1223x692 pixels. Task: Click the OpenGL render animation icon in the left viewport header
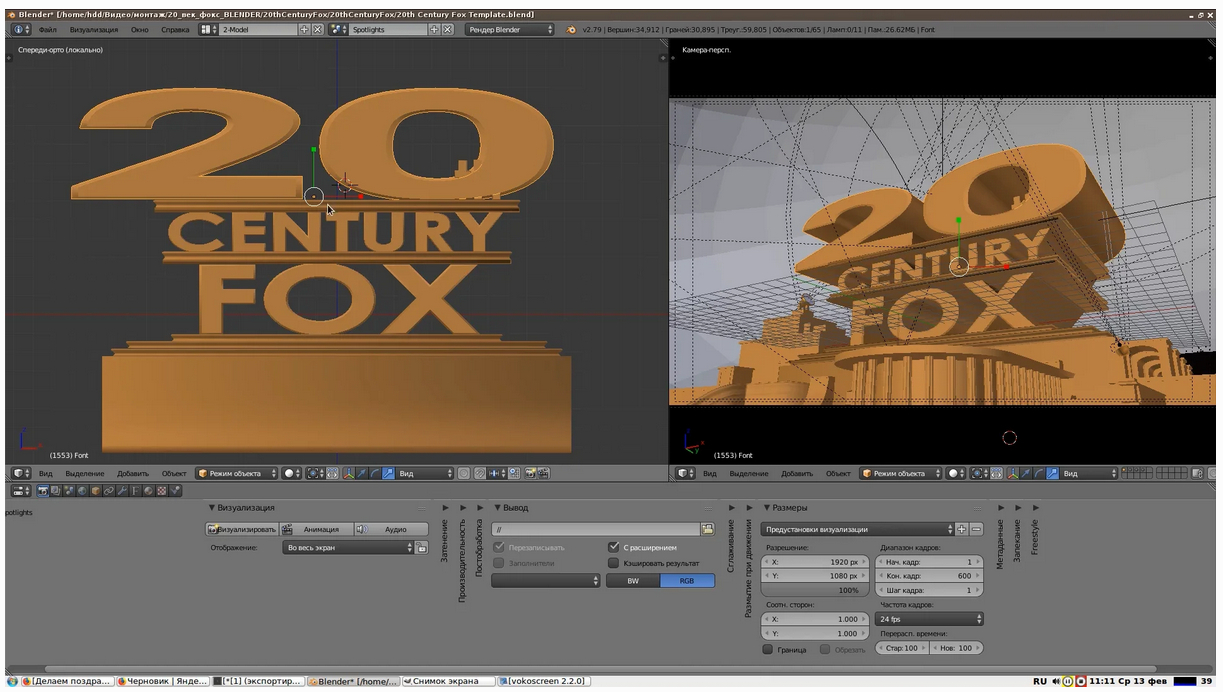[544, 473]
